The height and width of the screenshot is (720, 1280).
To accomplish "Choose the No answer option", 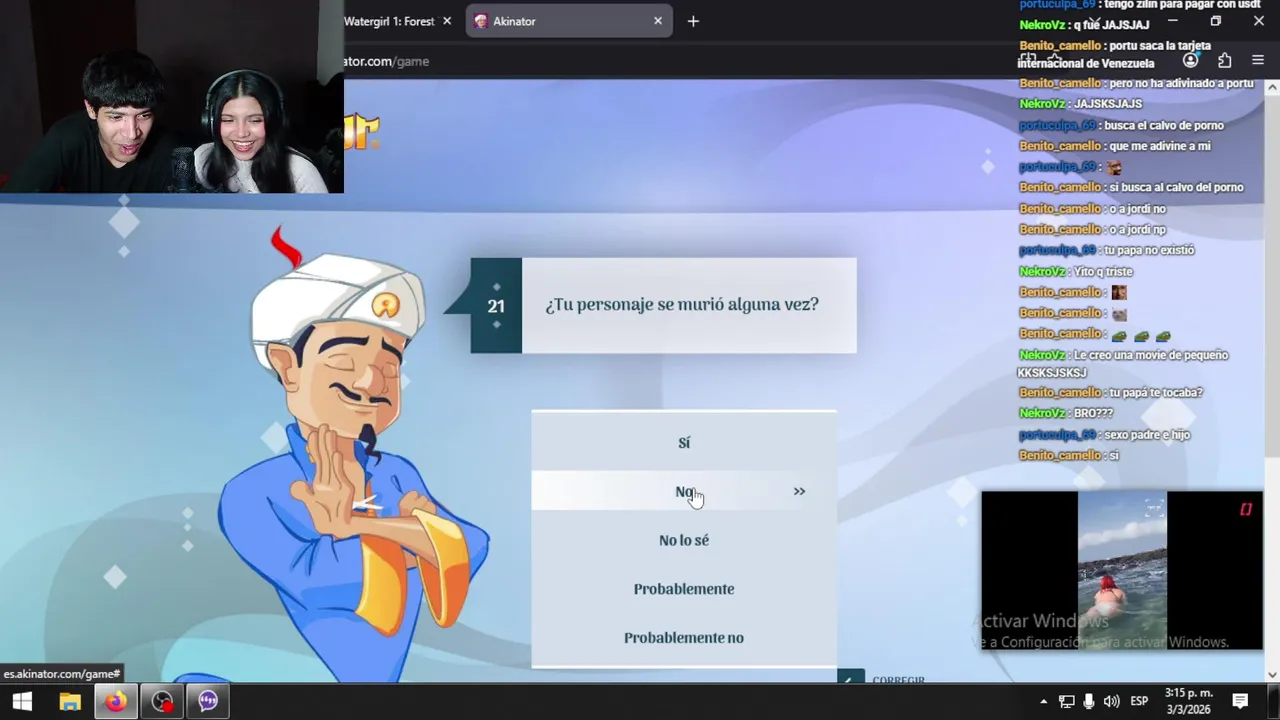I will click(x=684, y=491).
